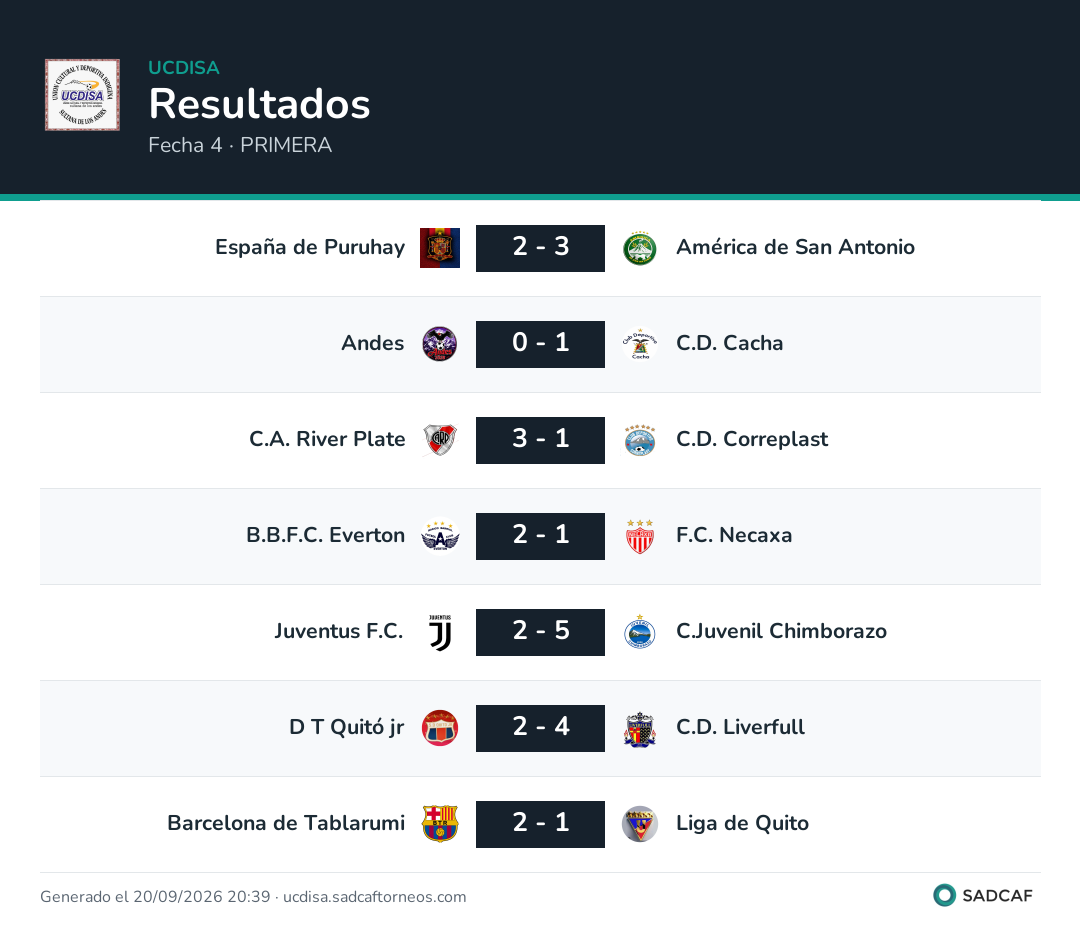Select the C.D. Correplast badge
The height and width of the screenshot is (948, 1080).
click(640, 440)
